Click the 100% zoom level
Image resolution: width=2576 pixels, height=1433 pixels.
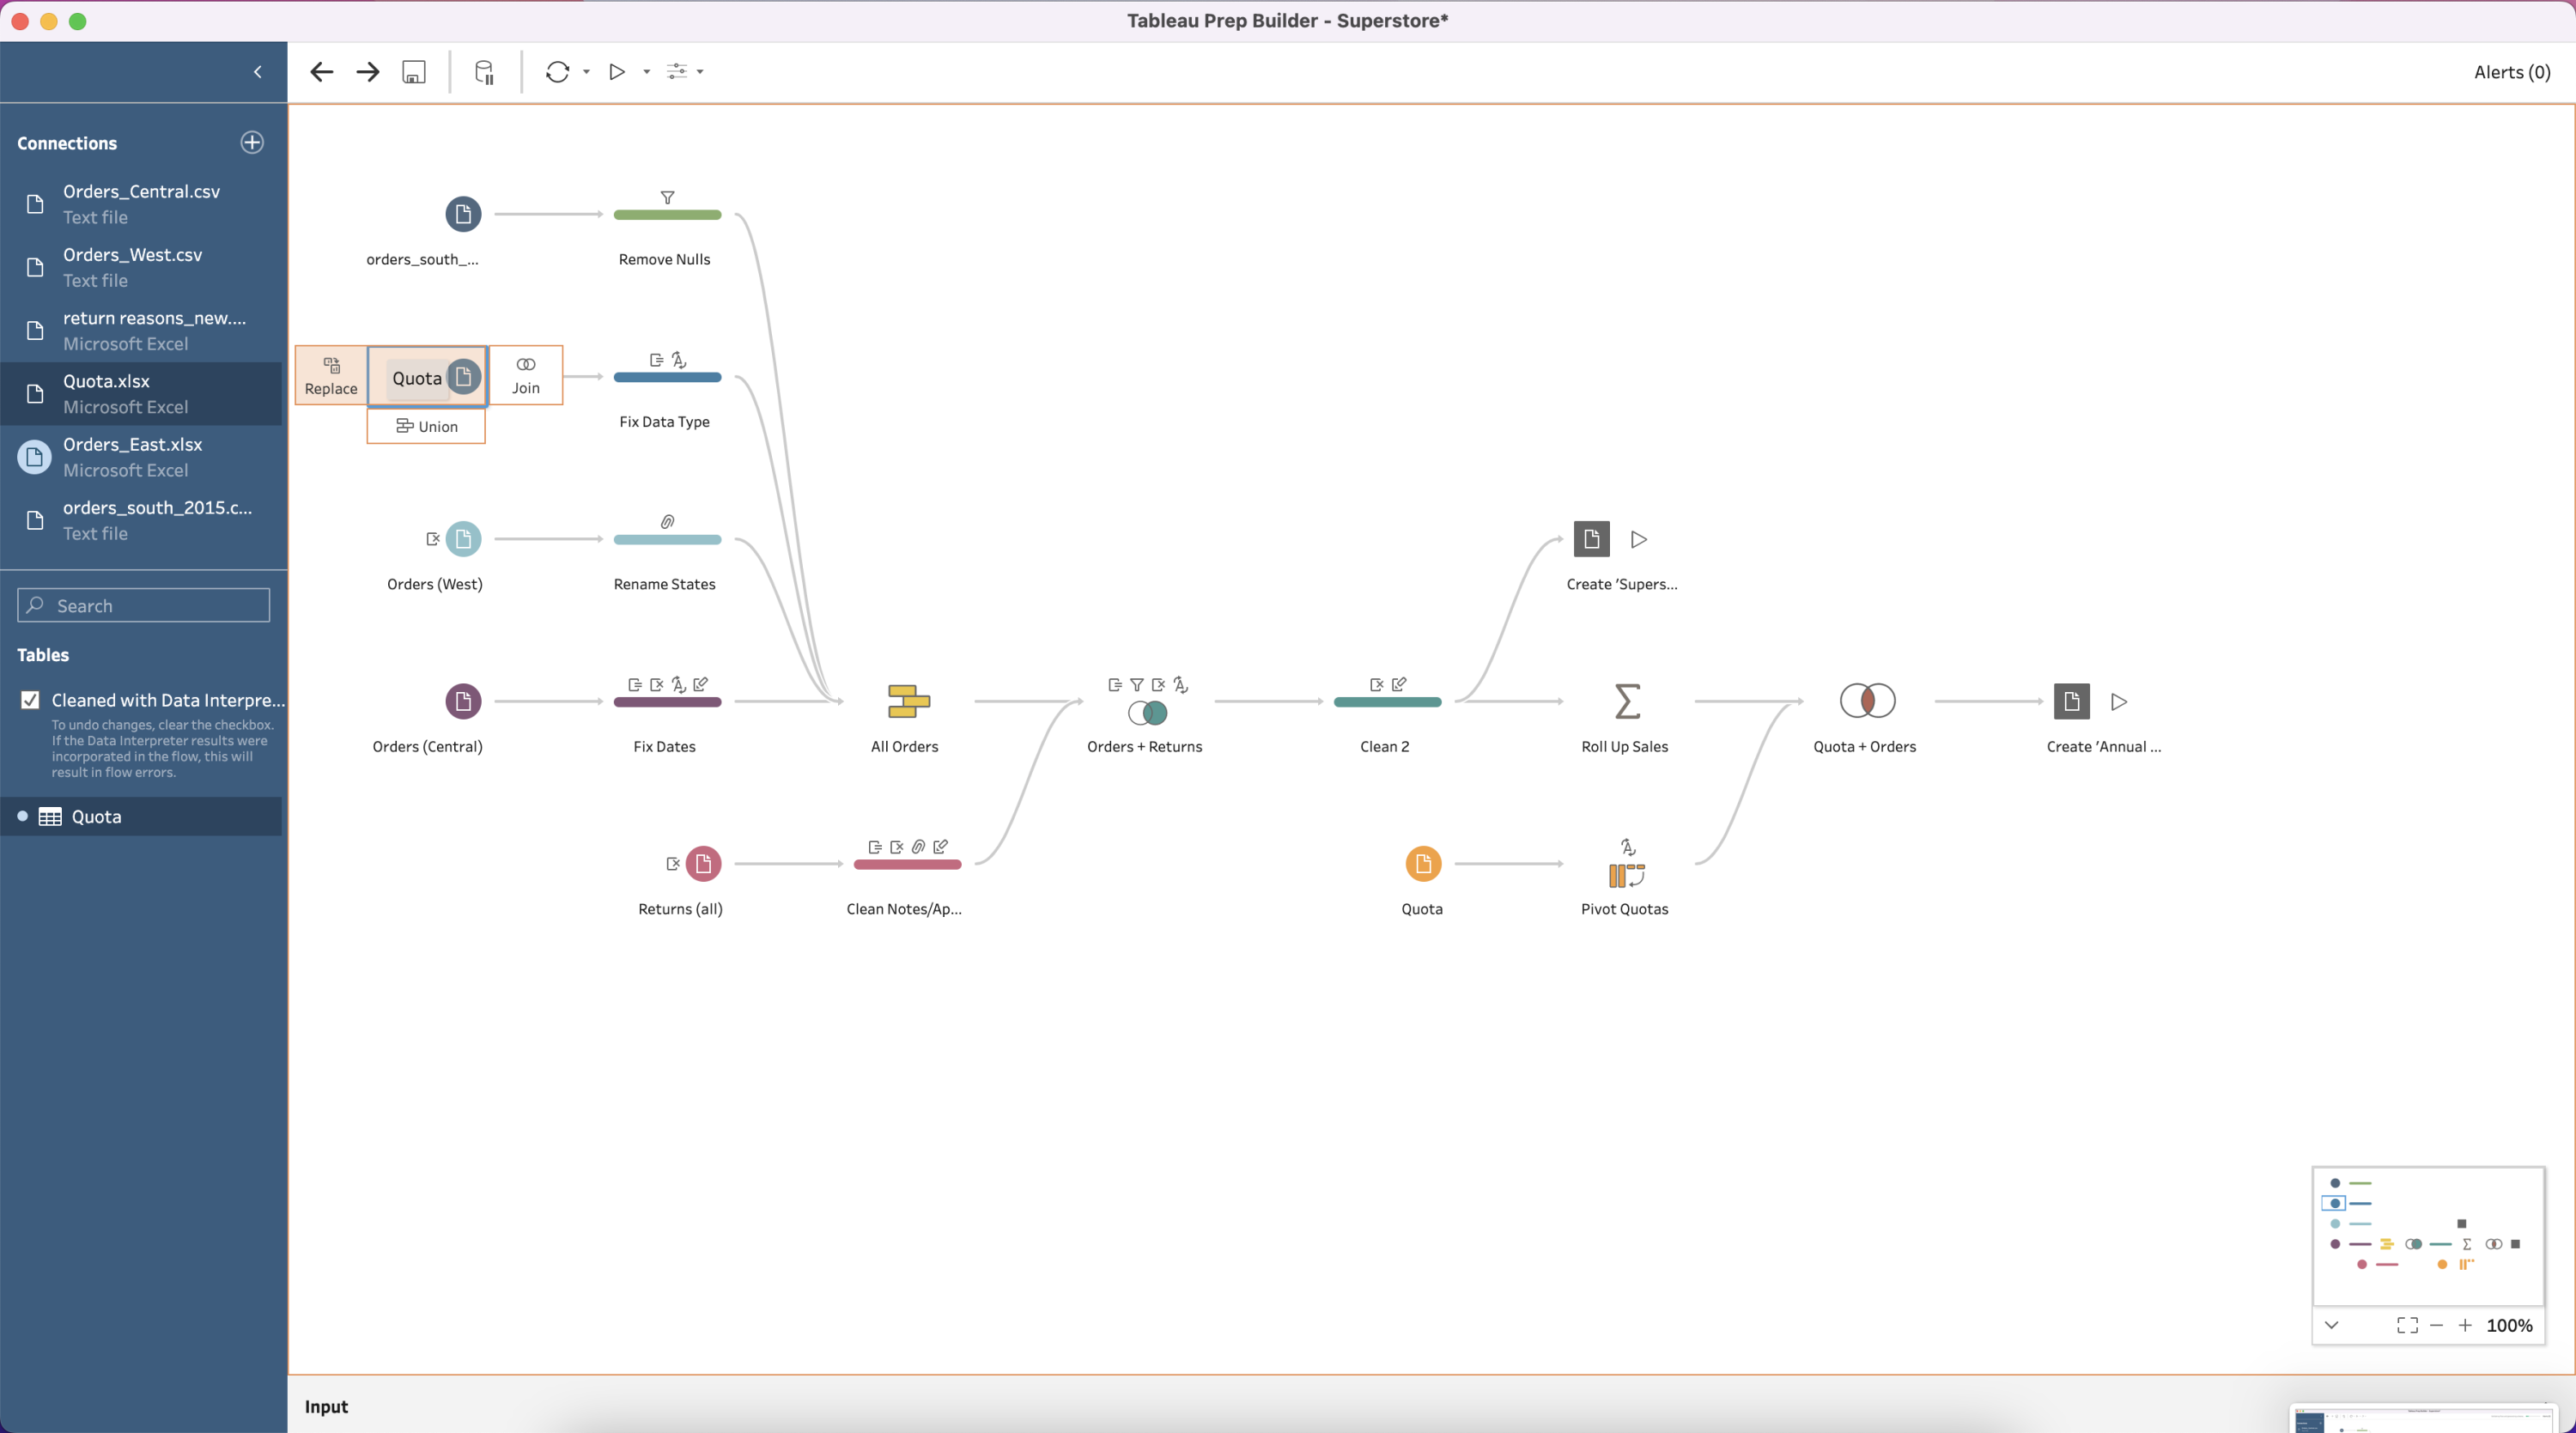[2509, 1325]
